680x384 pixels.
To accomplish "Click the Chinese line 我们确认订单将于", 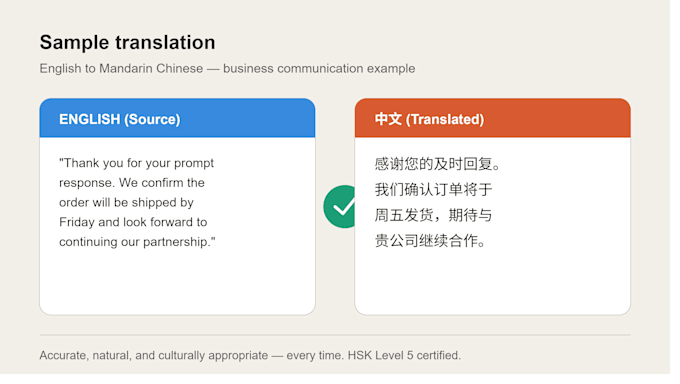I will (x=433, y=190).
